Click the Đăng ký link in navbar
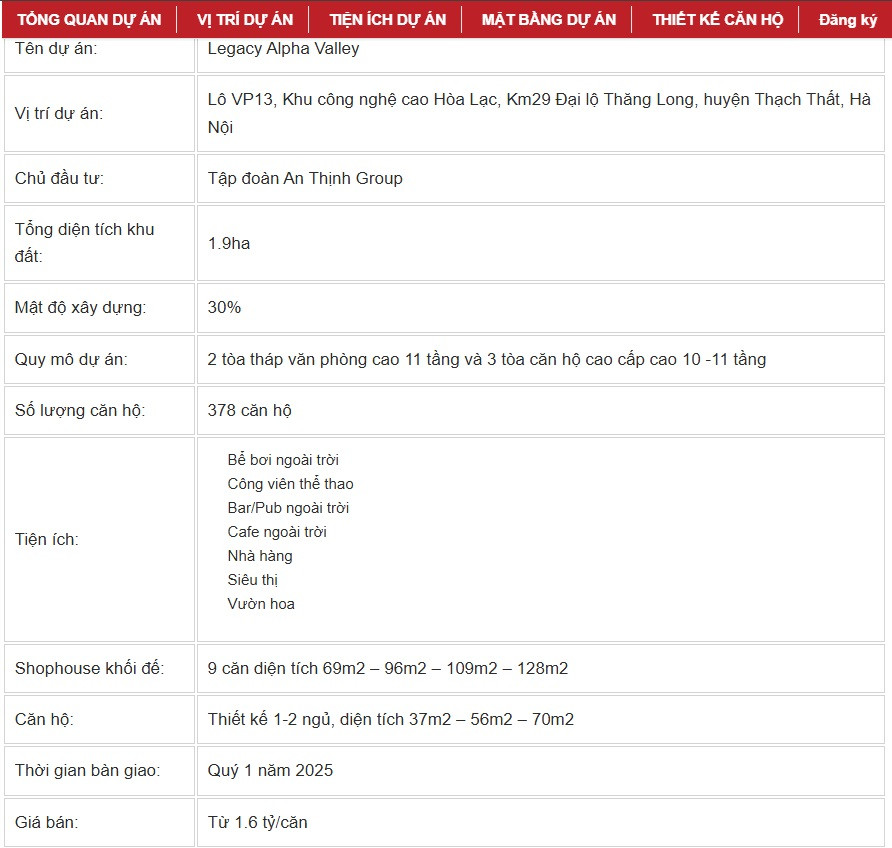Viewport: 892px width, 848px height. pyautogui.click(x=847, y=20)
